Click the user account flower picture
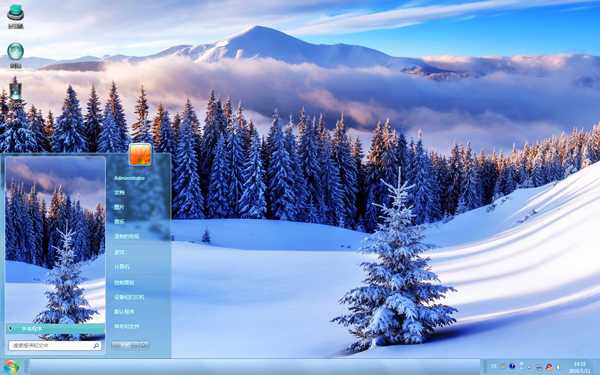This screenshot has height=375, width=600. point(140,155)
